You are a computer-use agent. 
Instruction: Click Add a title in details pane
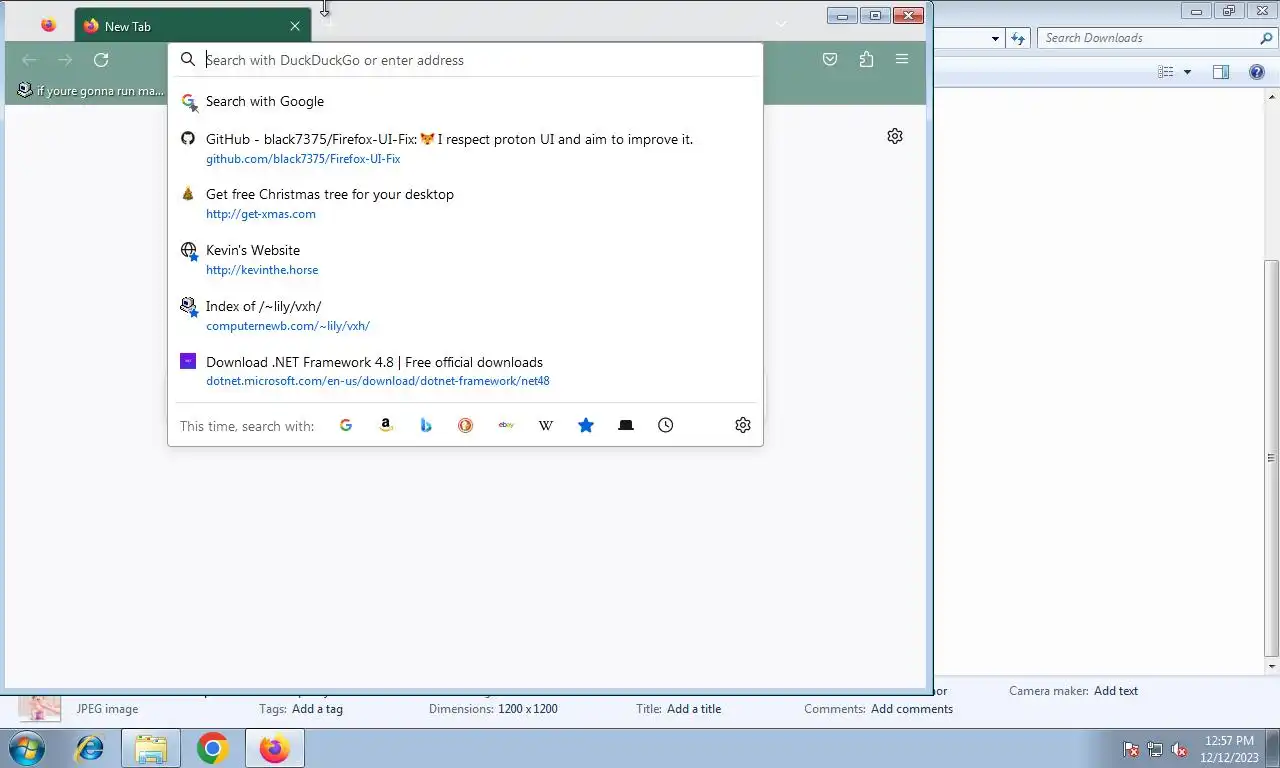pos(694,709)
